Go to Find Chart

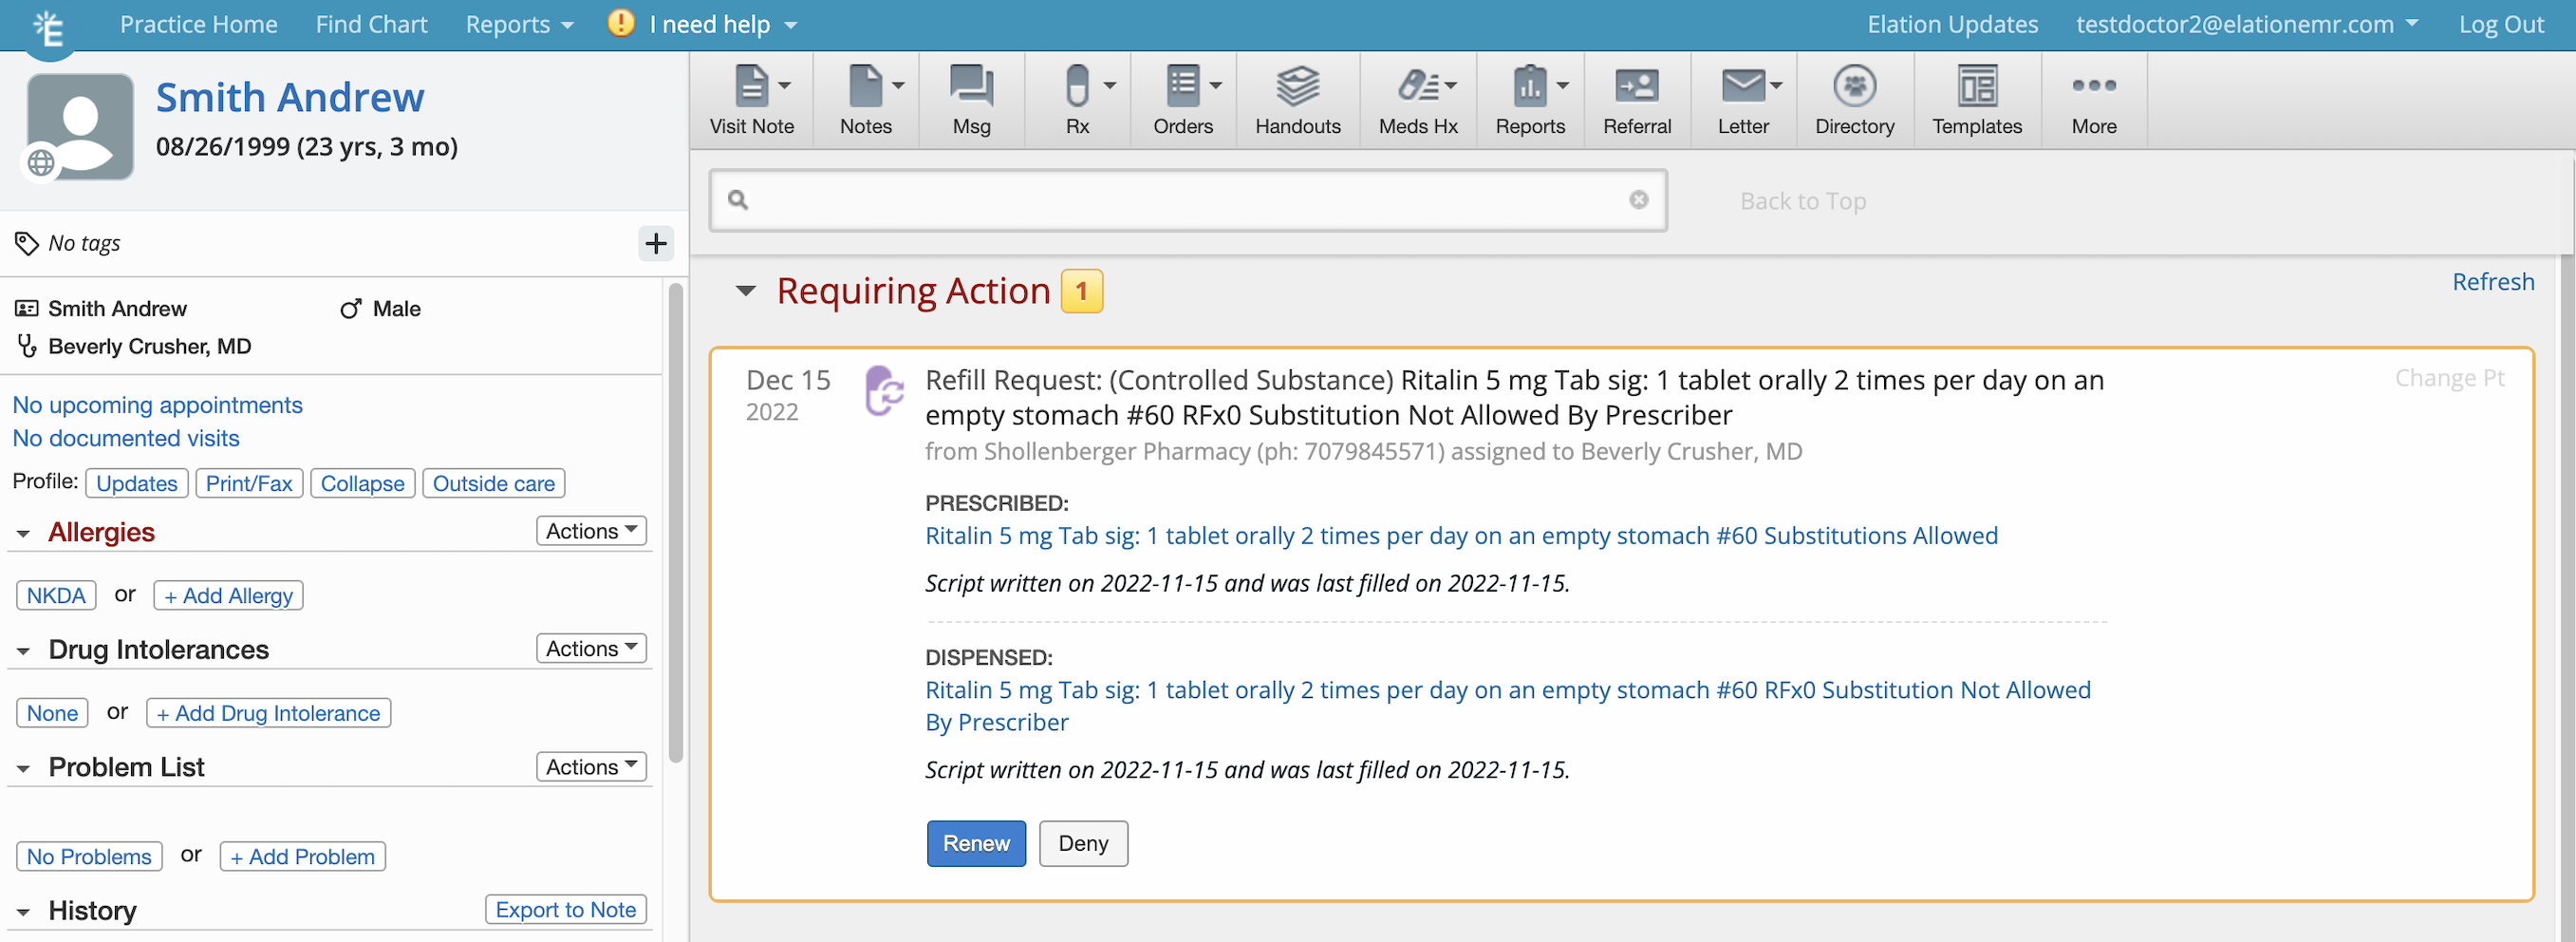[371, 24]
